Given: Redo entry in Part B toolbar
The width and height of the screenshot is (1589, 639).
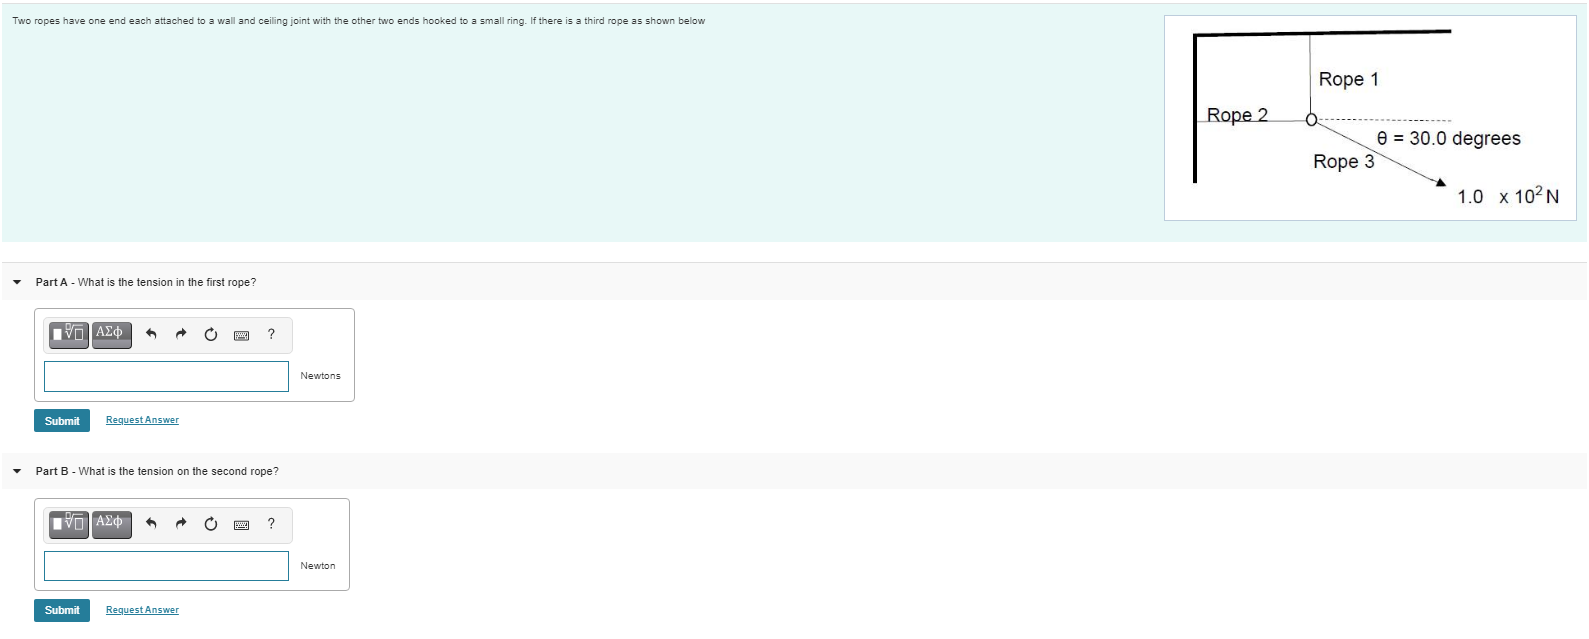Looking at the screenshot, I should pyautogui.click(x=181, y=524).
